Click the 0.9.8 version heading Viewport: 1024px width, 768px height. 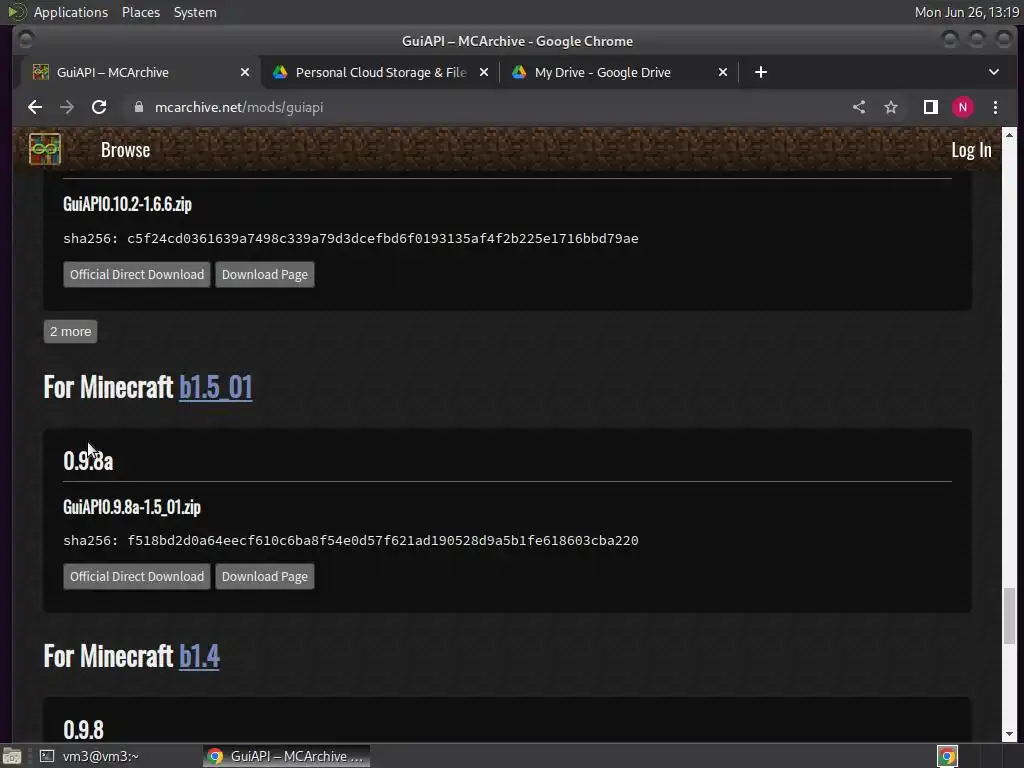click(x=84, y=729)
